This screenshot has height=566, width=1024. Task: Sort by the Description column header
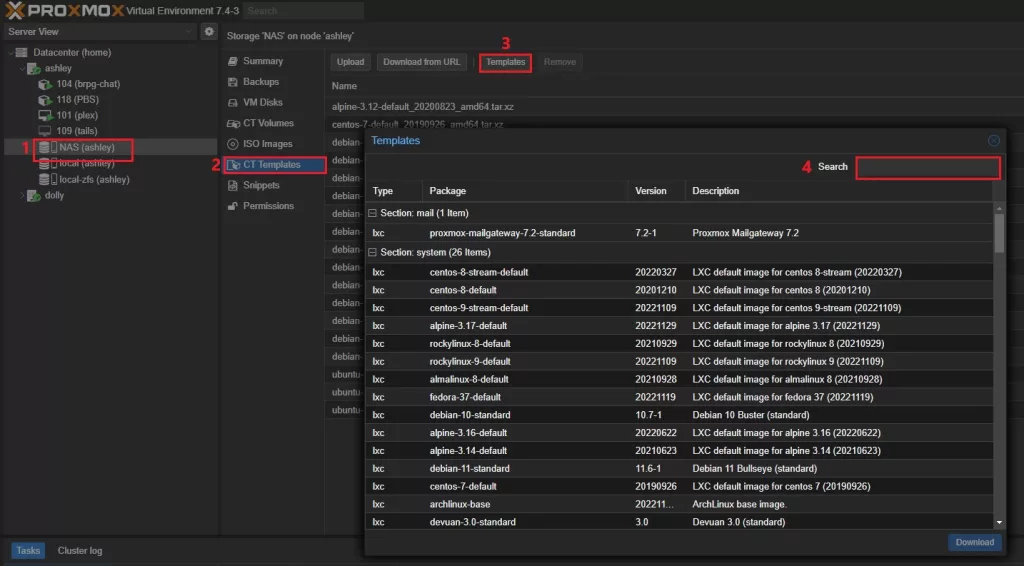[x=839, y=191]
